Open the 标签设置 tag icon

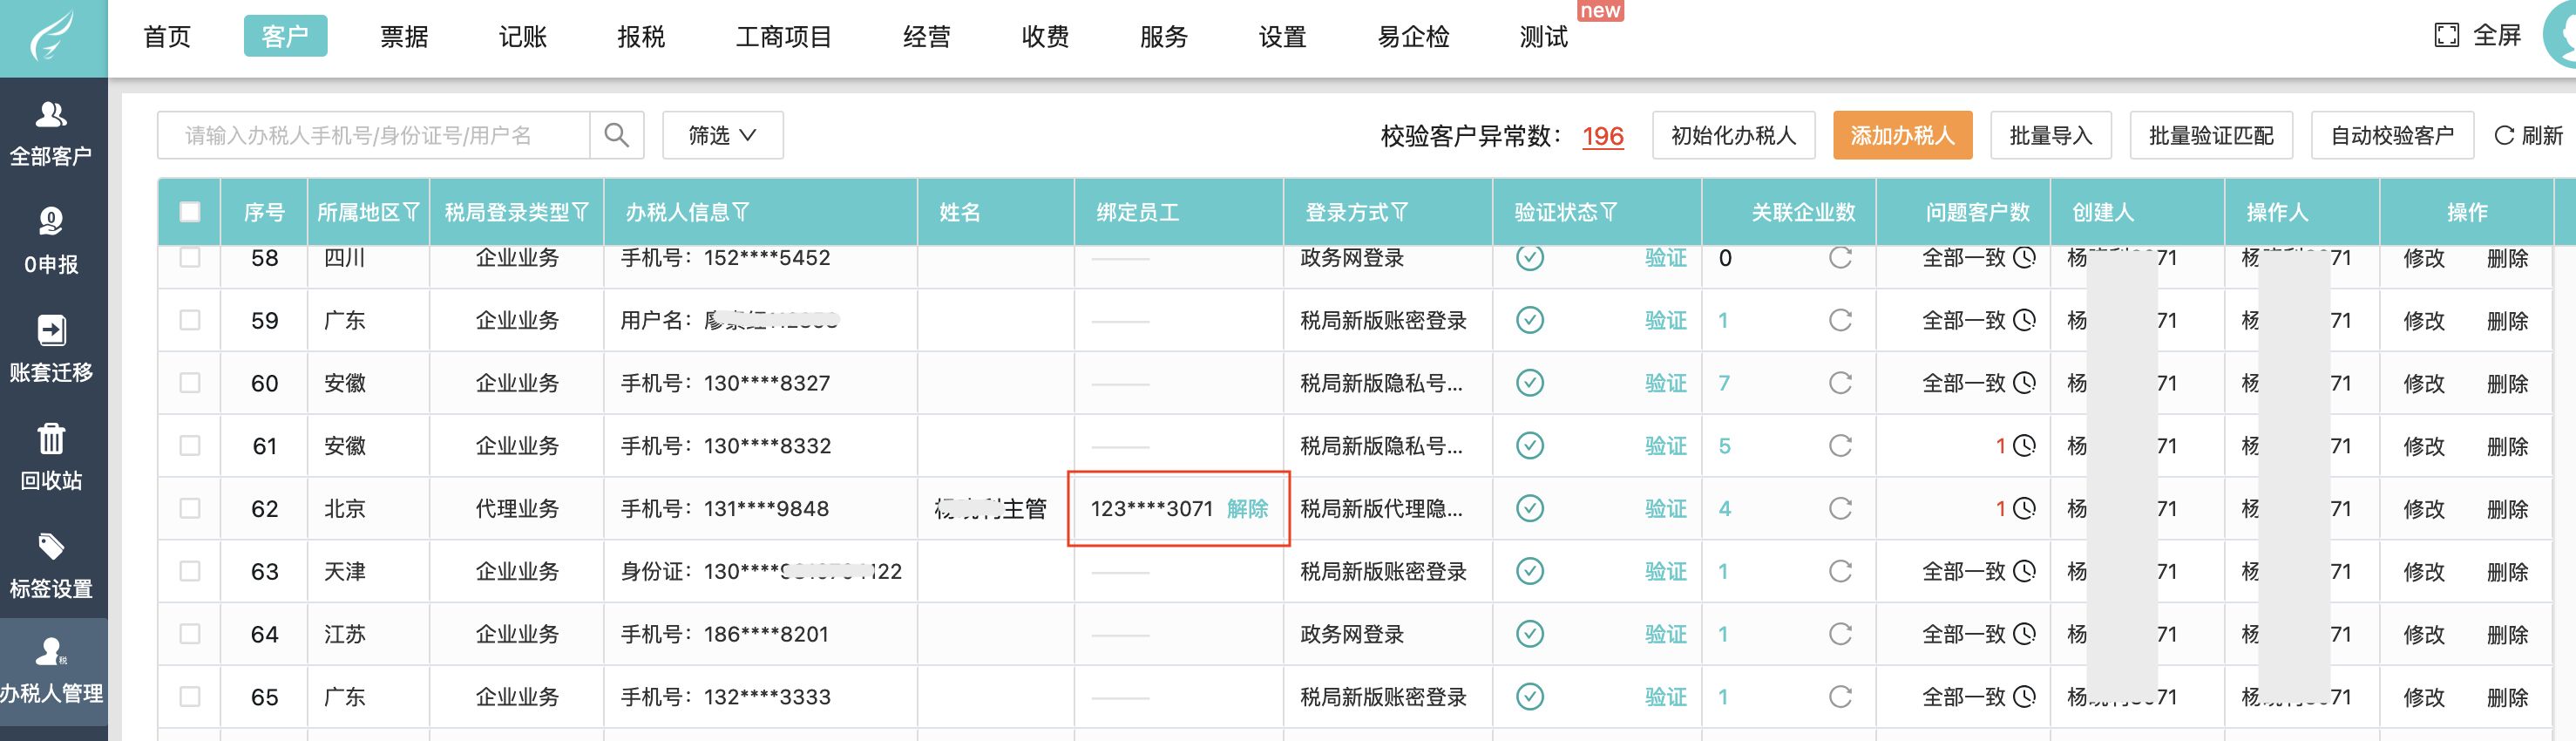(51, 547)
